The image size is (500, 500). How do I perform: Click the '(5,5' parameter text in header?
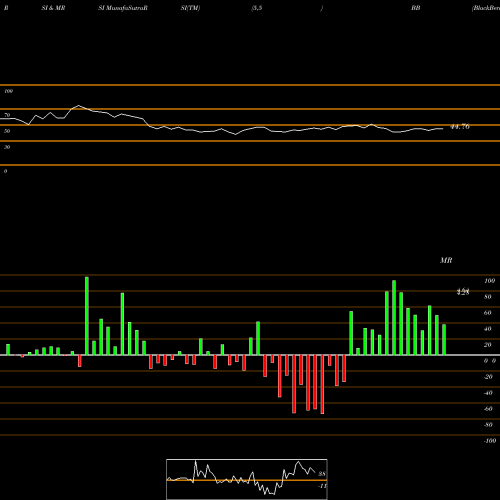257,8
